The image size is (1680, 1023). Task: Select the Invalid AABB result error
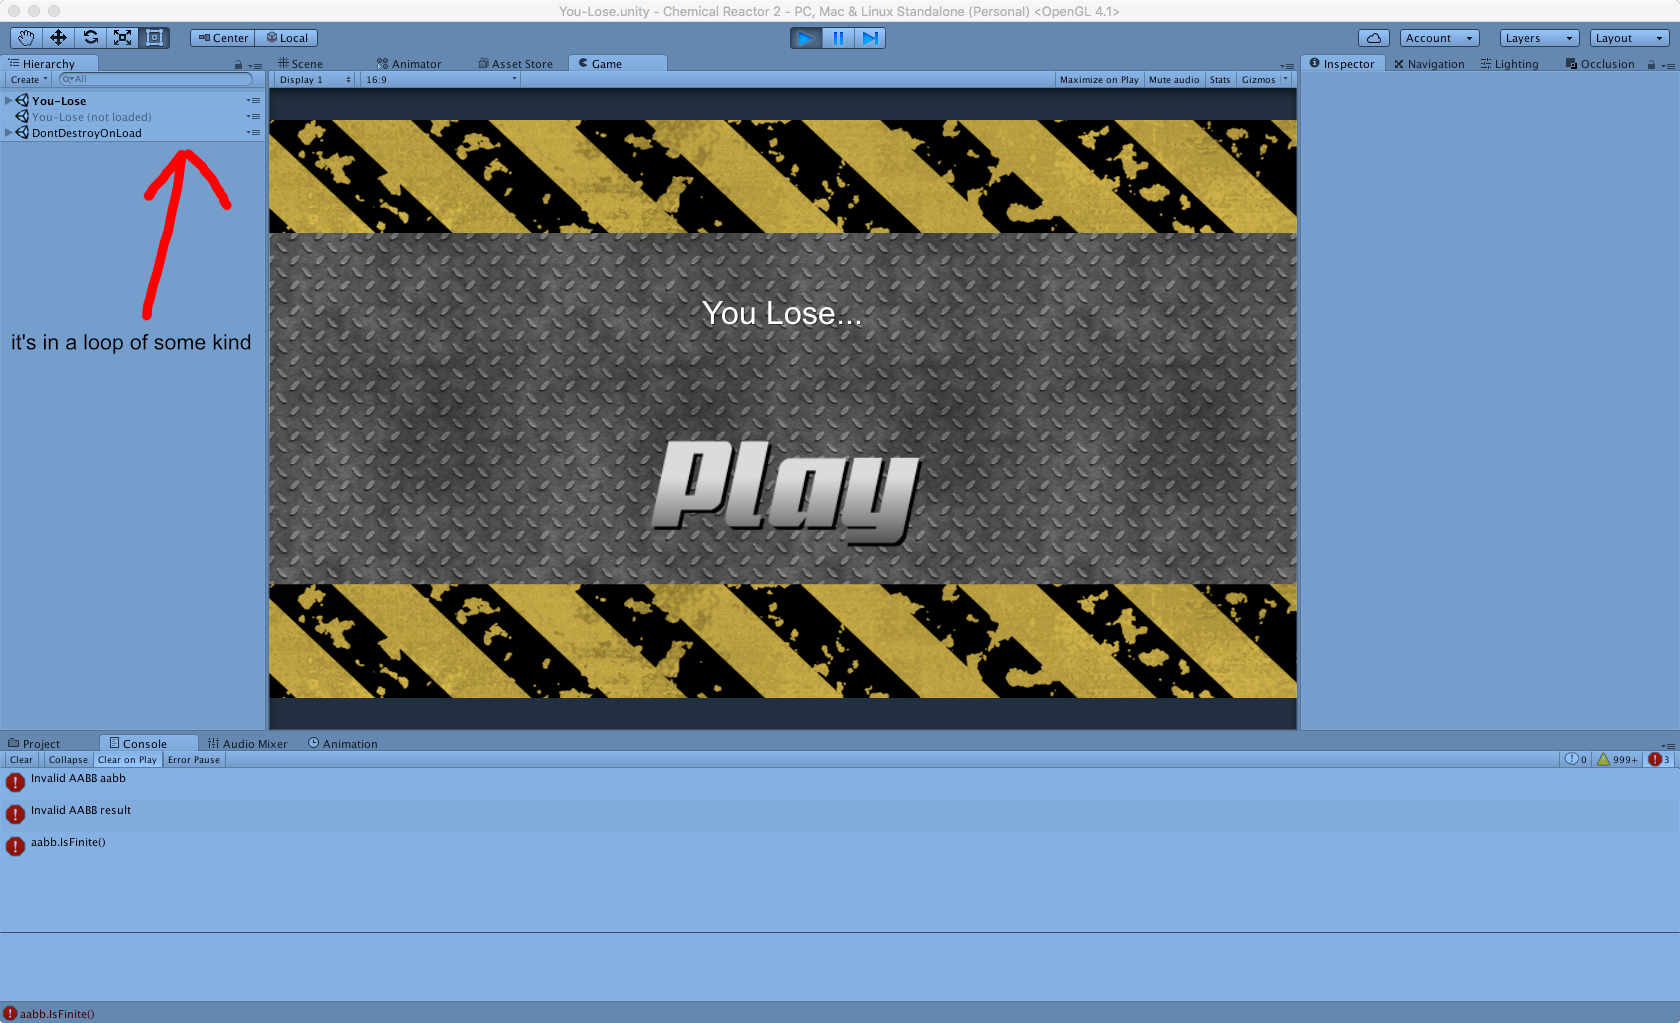pyautogui.click(x=840, y=815)
